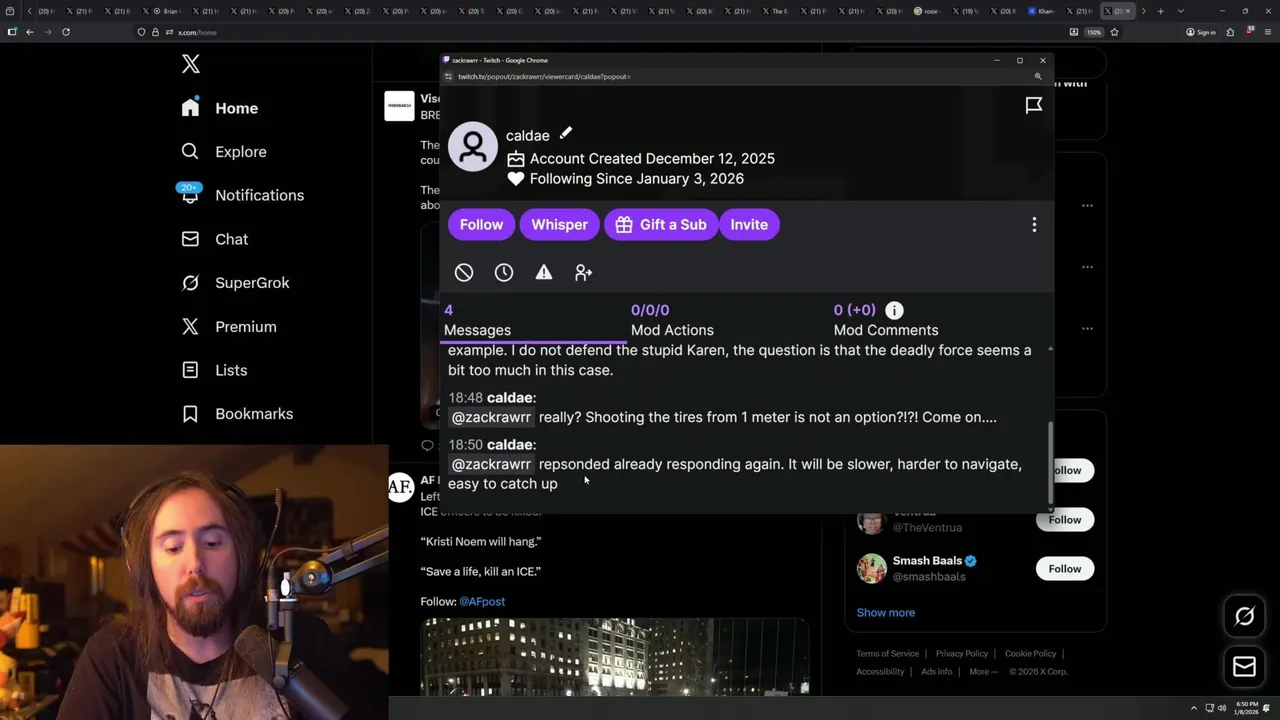Click the zoom icon in Twitch popout address bar

[x=1038, y=76]
